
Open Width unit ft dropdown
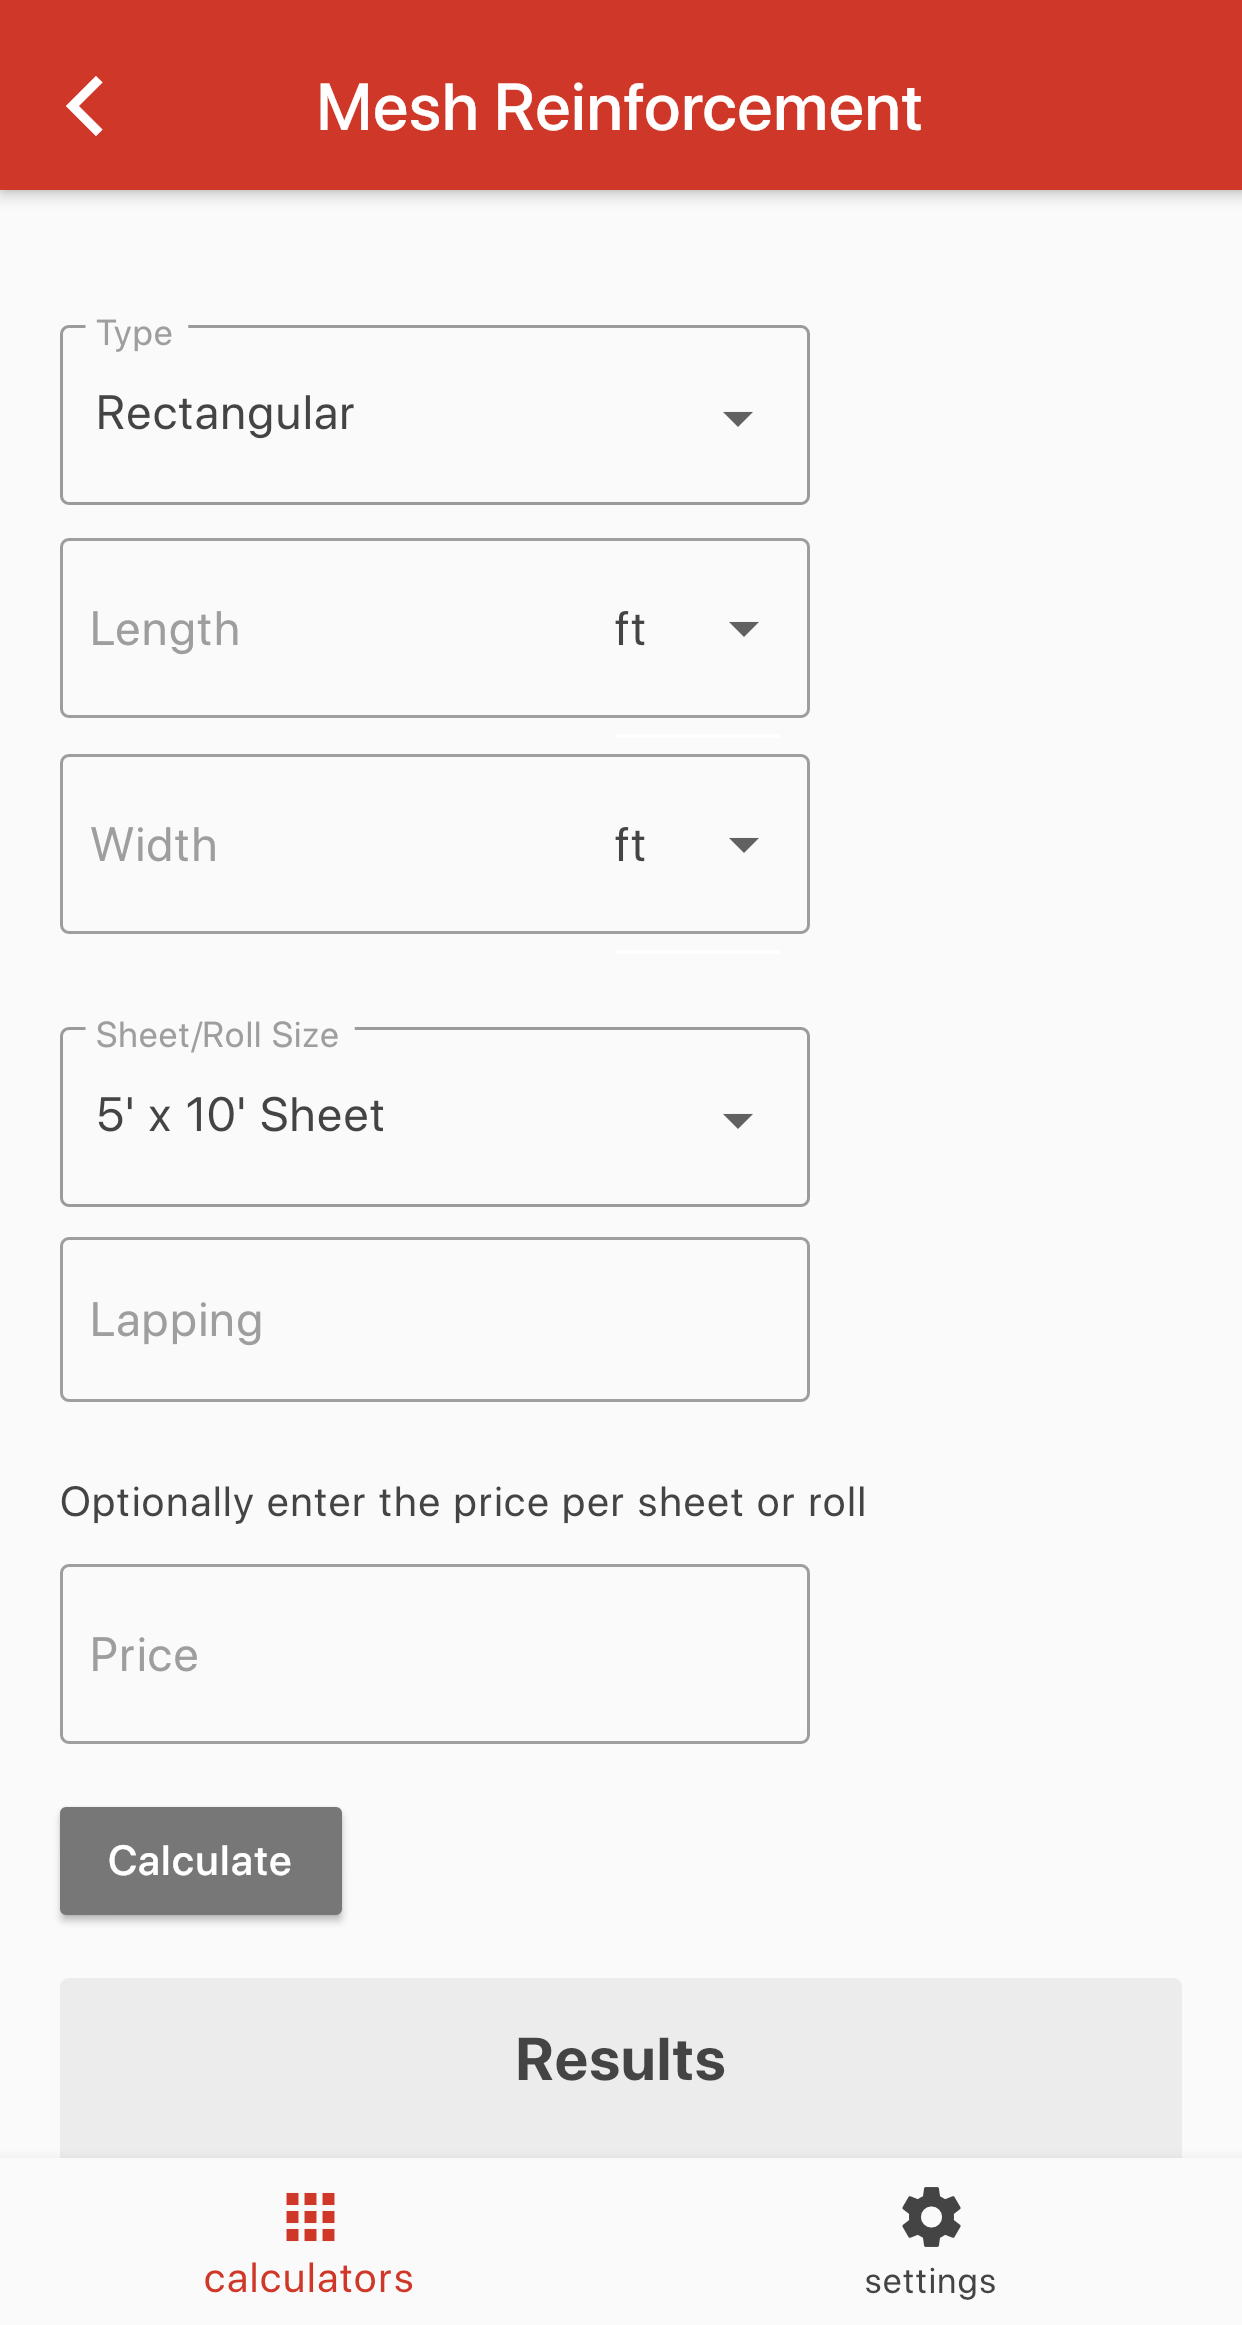point(697,845)
